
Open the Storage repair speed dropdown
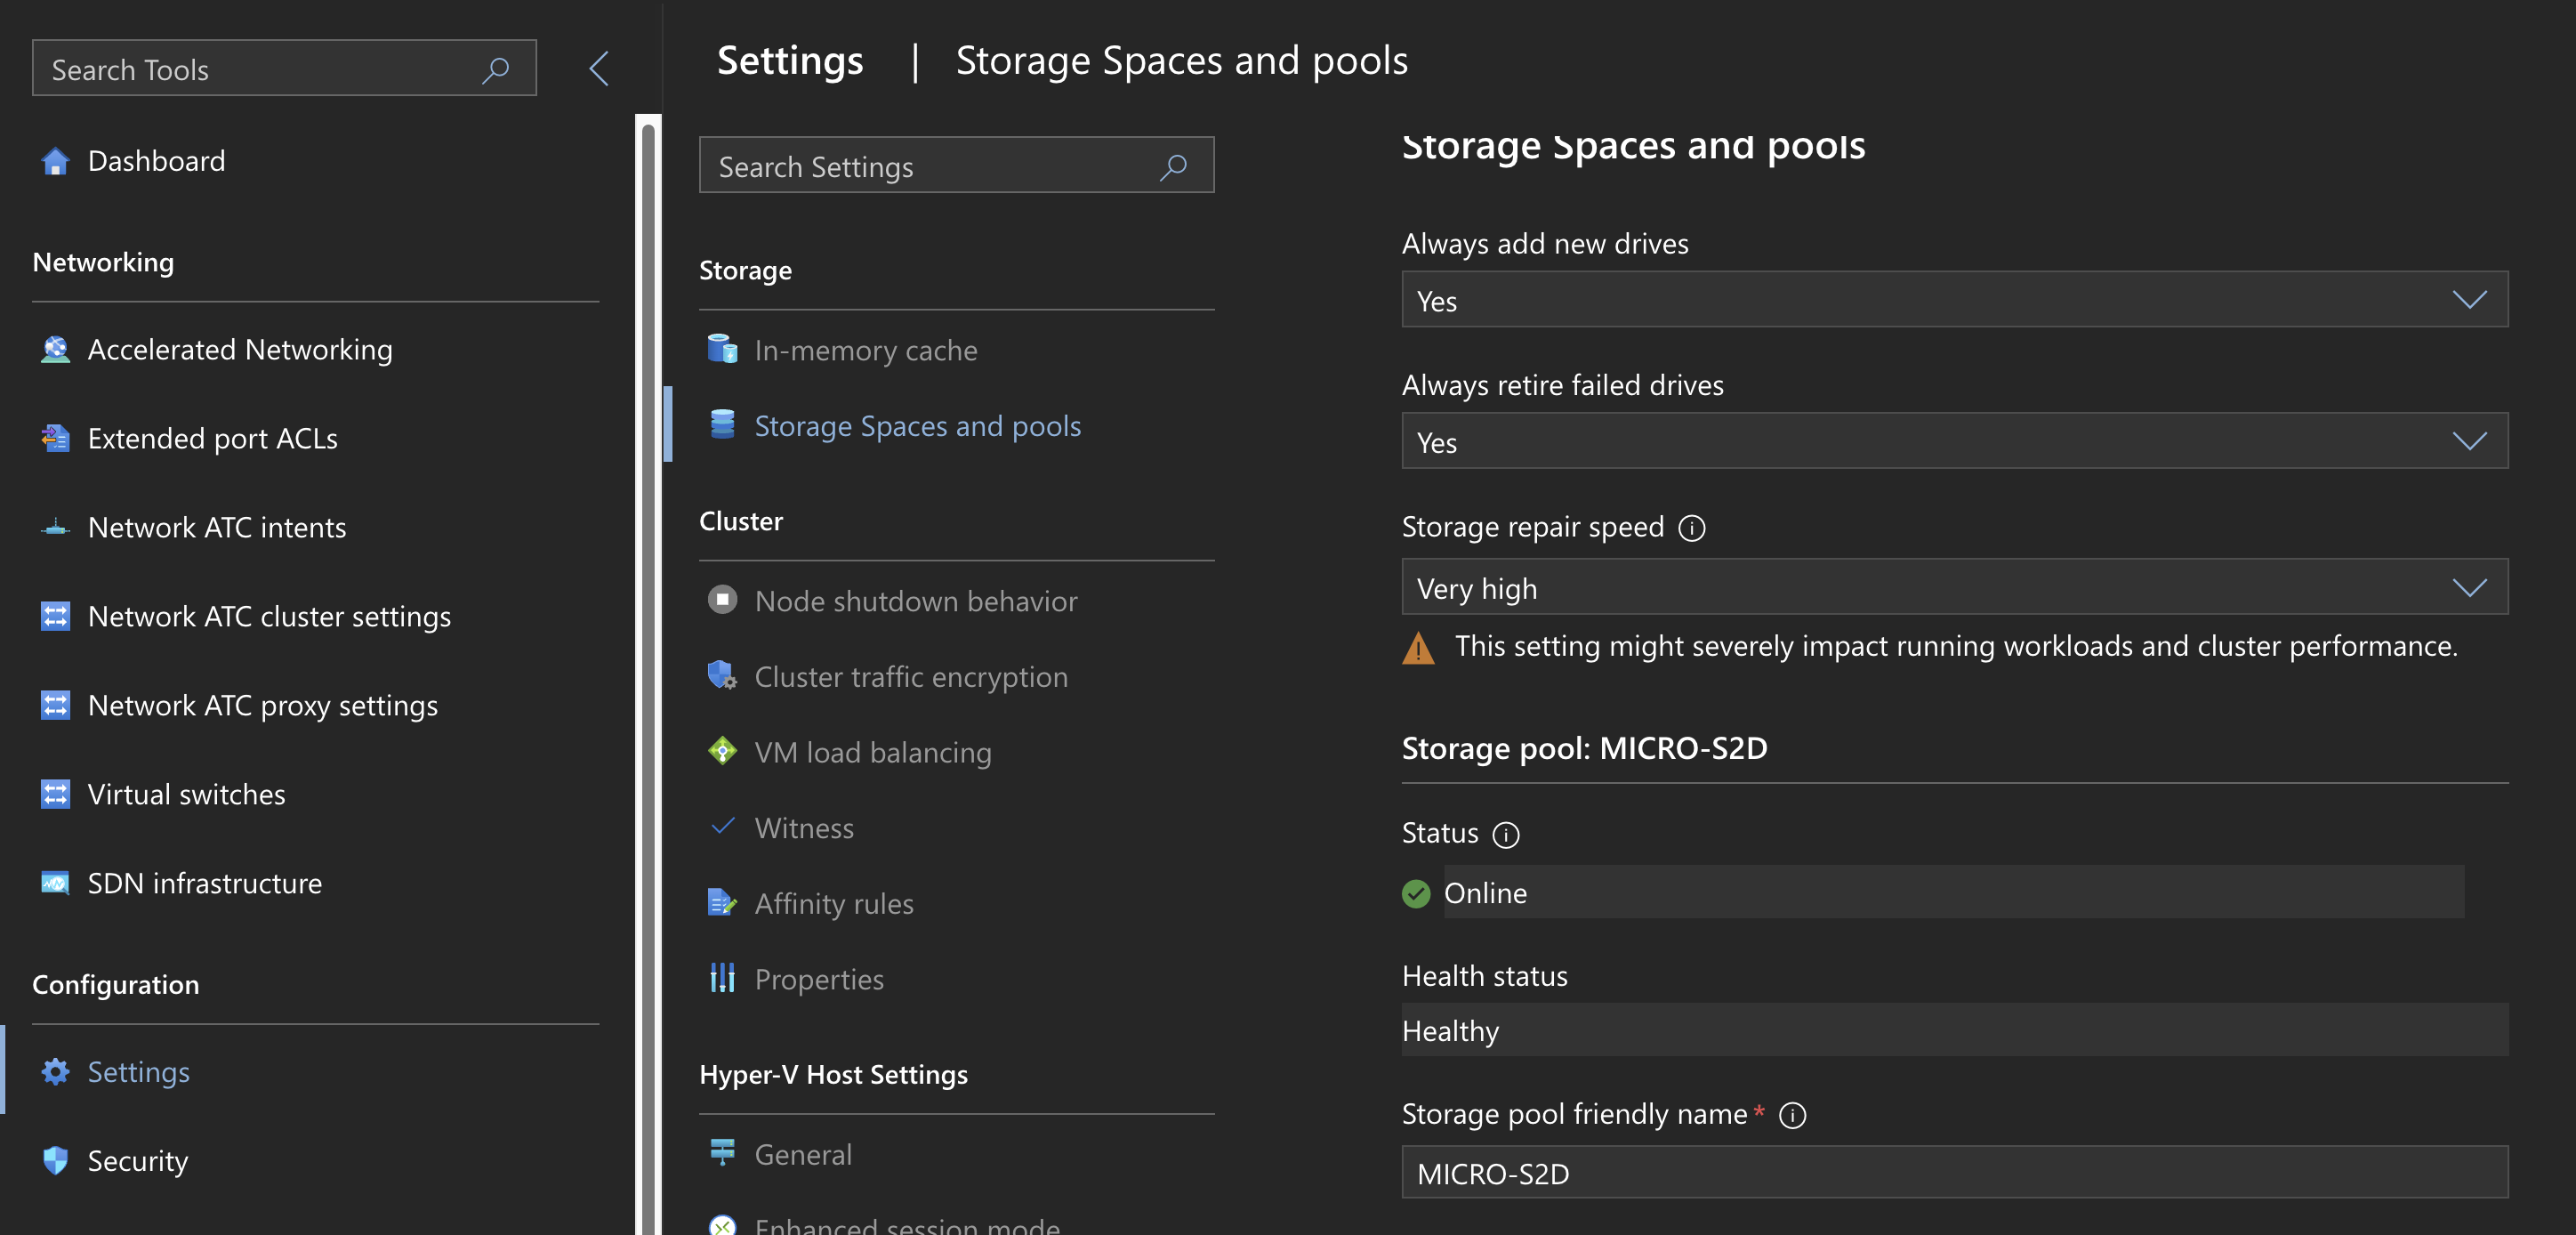[1953, 587]
